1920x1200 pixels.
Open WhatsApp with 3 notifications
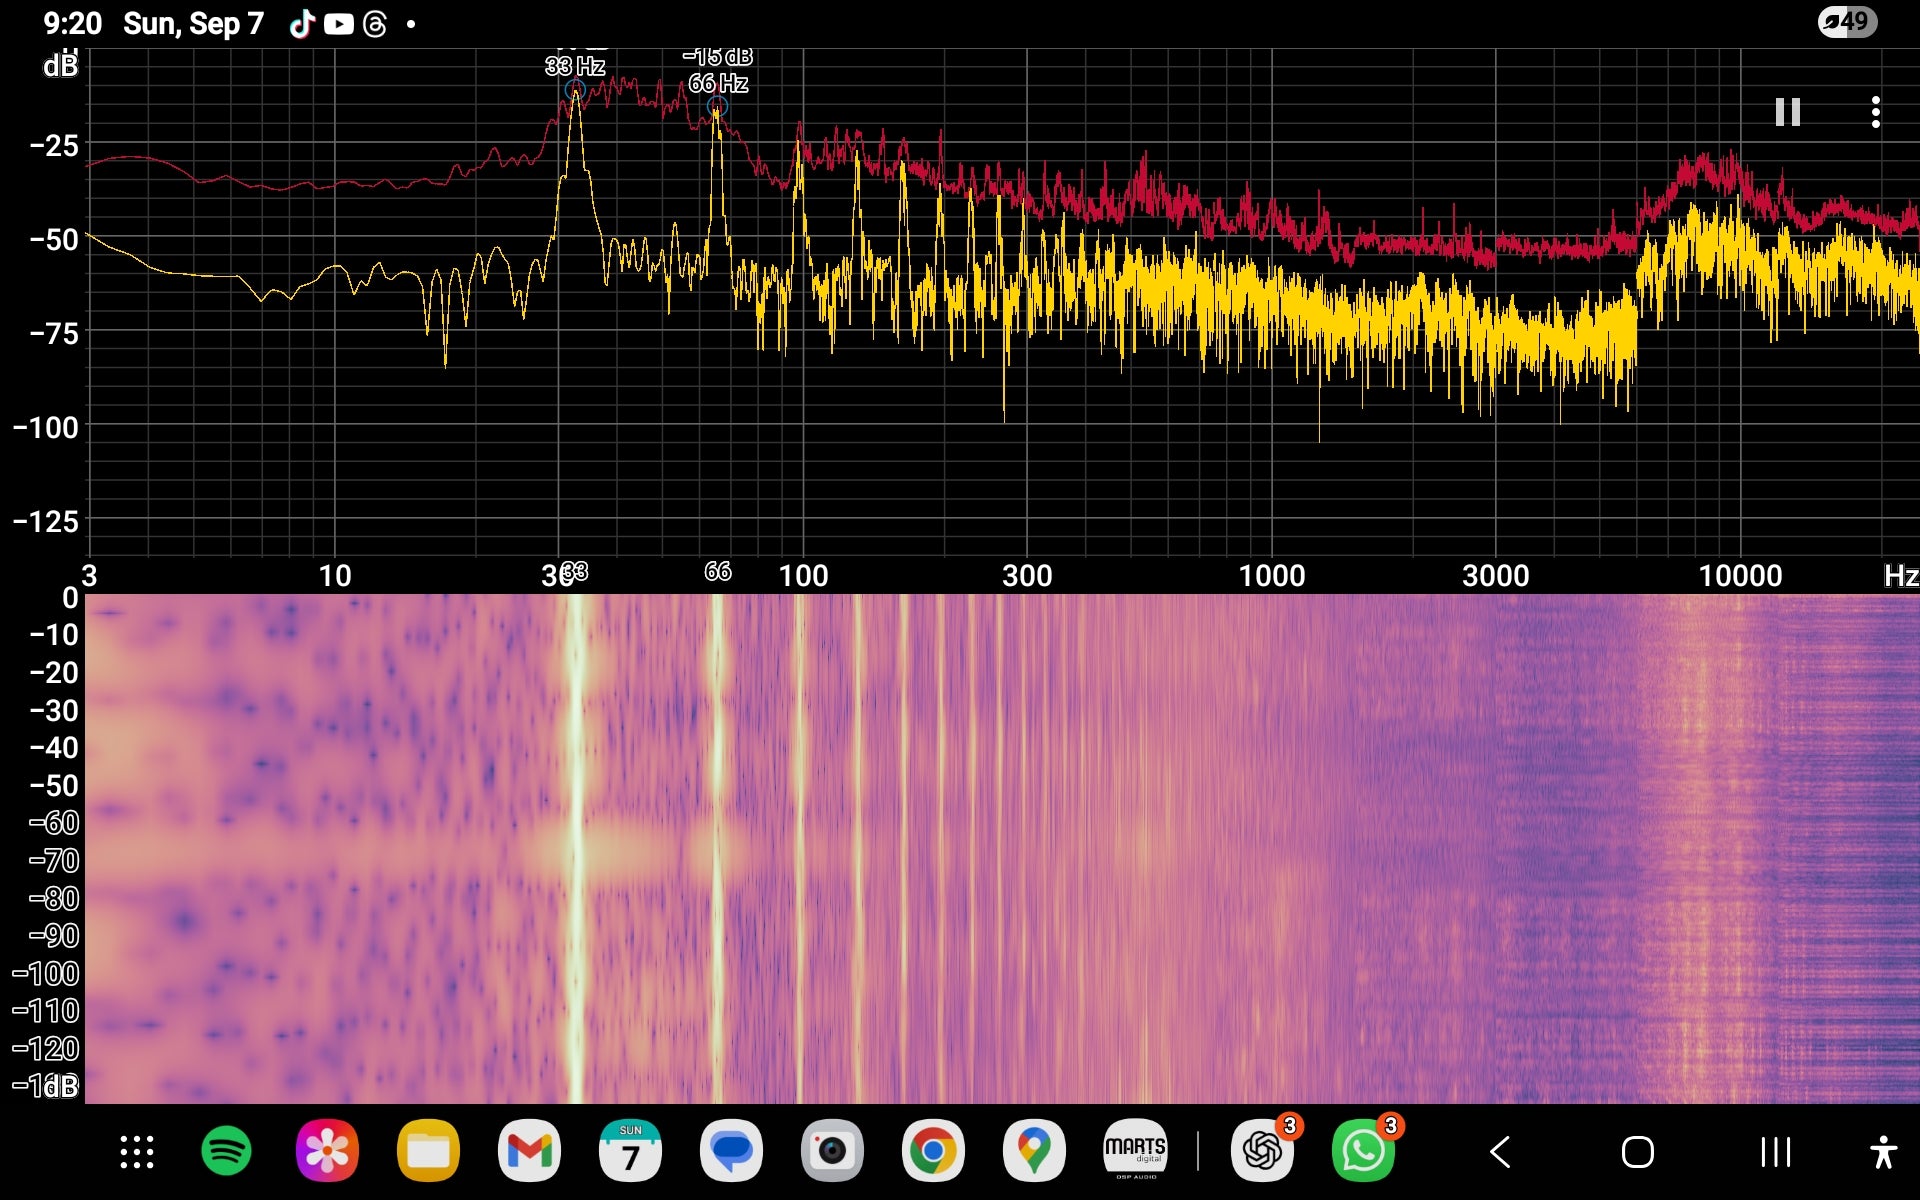click(x=1363, y=1151)
